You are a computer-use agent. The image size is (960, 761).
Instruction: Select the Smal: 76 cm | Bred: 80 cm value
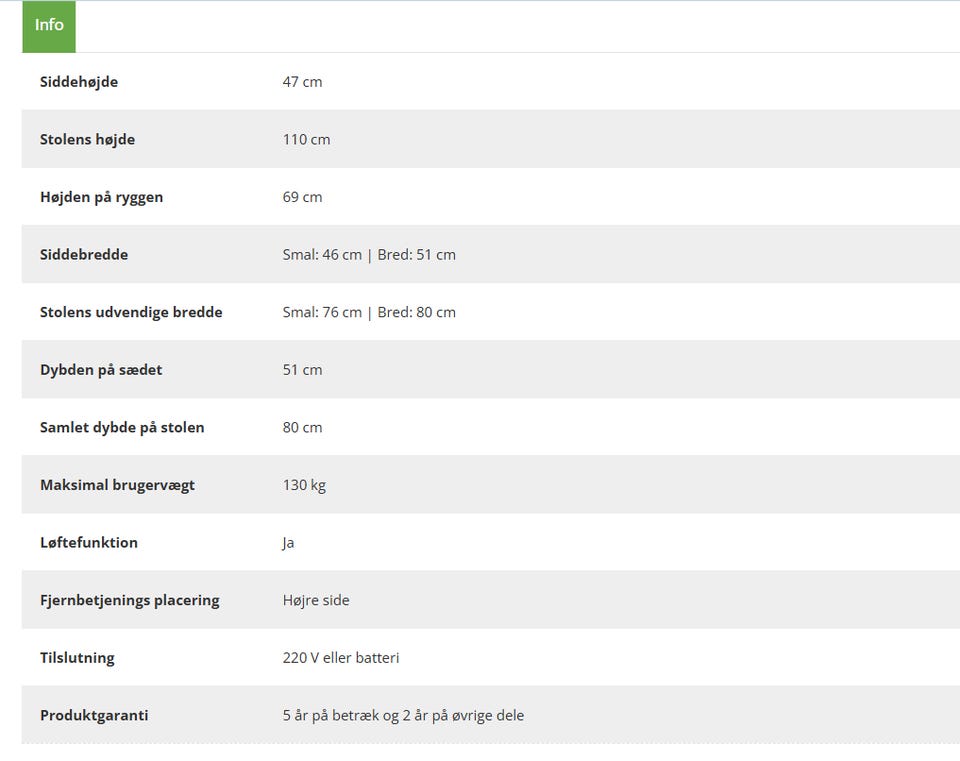pyautogui.click(x=369, y=312)
